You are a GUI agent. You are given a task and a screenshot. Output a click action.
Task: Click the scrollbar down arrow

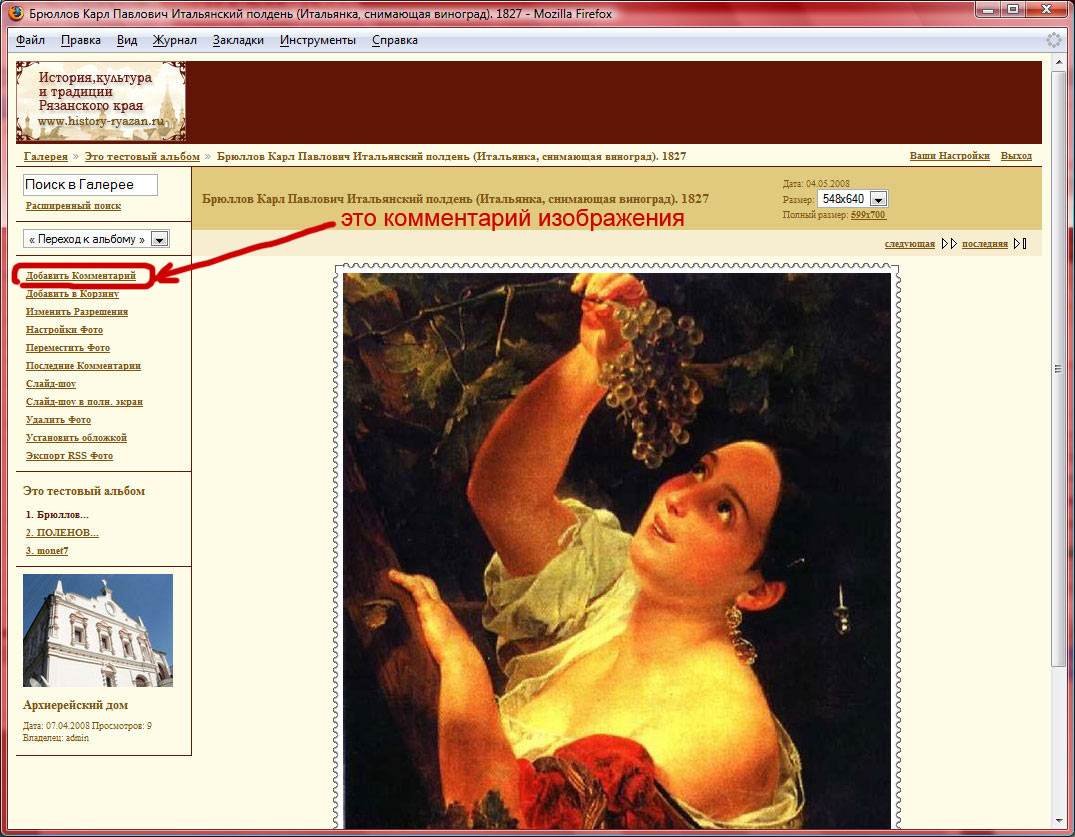1059,821
